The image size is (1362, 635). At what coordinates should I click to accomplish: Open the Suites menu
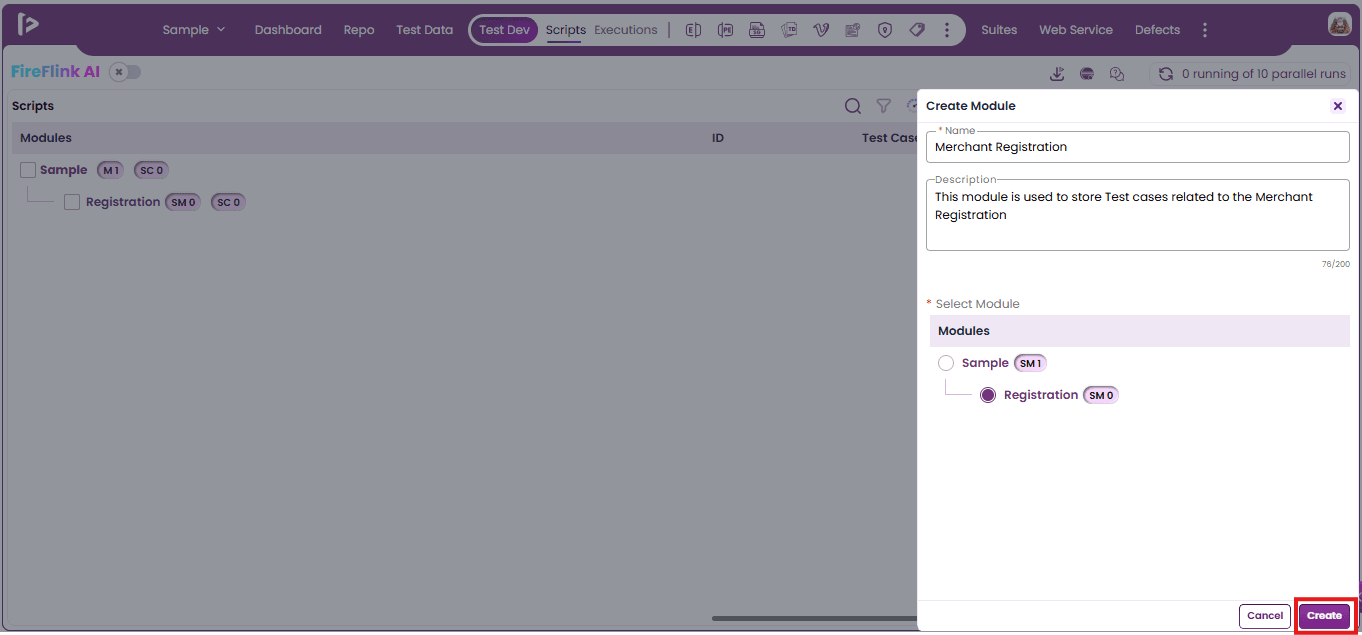point(999,30)
